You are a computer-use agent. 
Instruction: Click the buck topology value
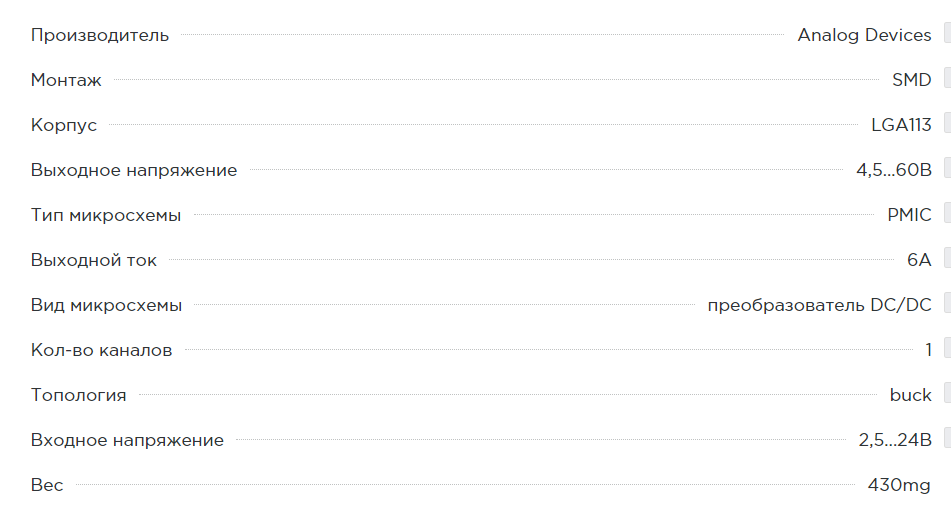pyautogui.click(x=910, y=395)
